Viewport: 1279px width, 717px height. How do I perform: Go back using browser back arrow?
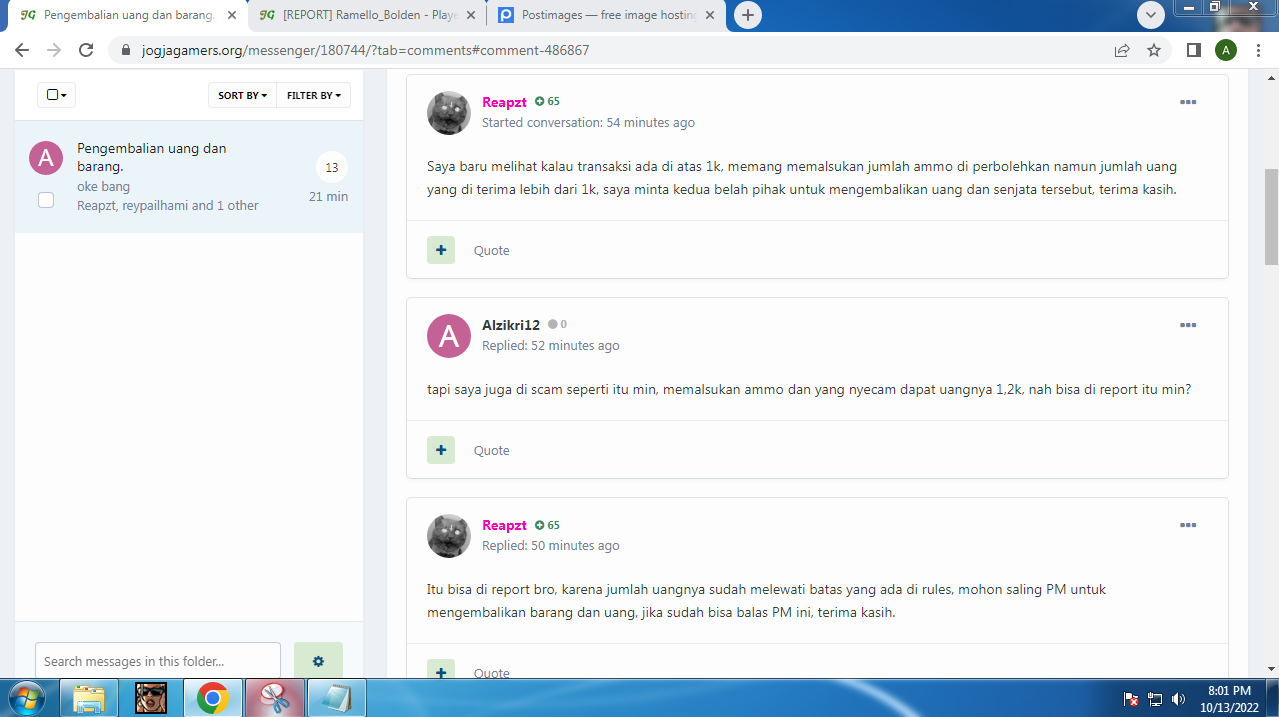point(22,50)
